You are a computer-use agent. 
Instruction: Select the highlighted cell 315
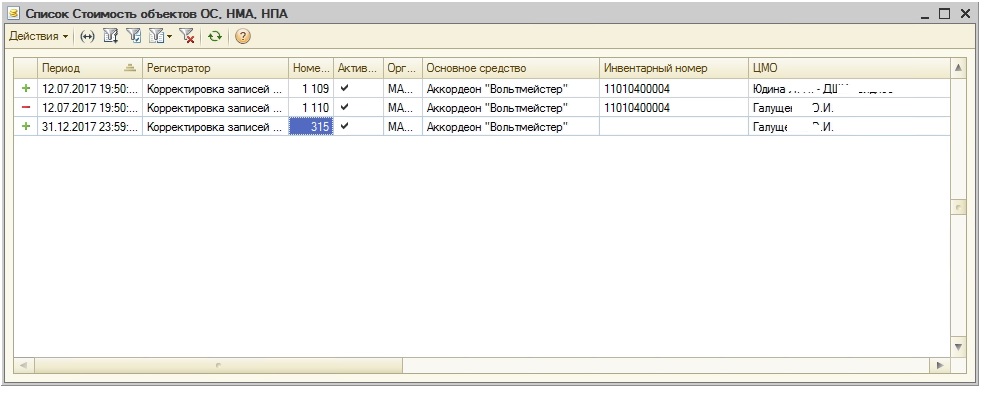click(x=311, y=126)
